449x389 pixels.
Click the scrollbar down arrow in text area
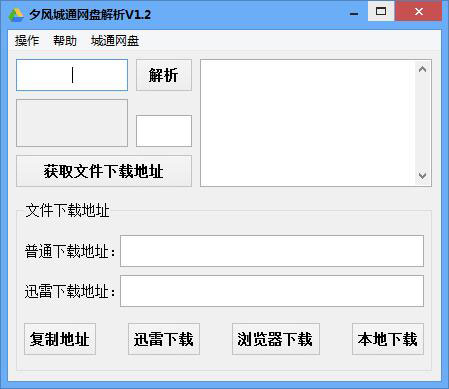[x=423, y=175]
